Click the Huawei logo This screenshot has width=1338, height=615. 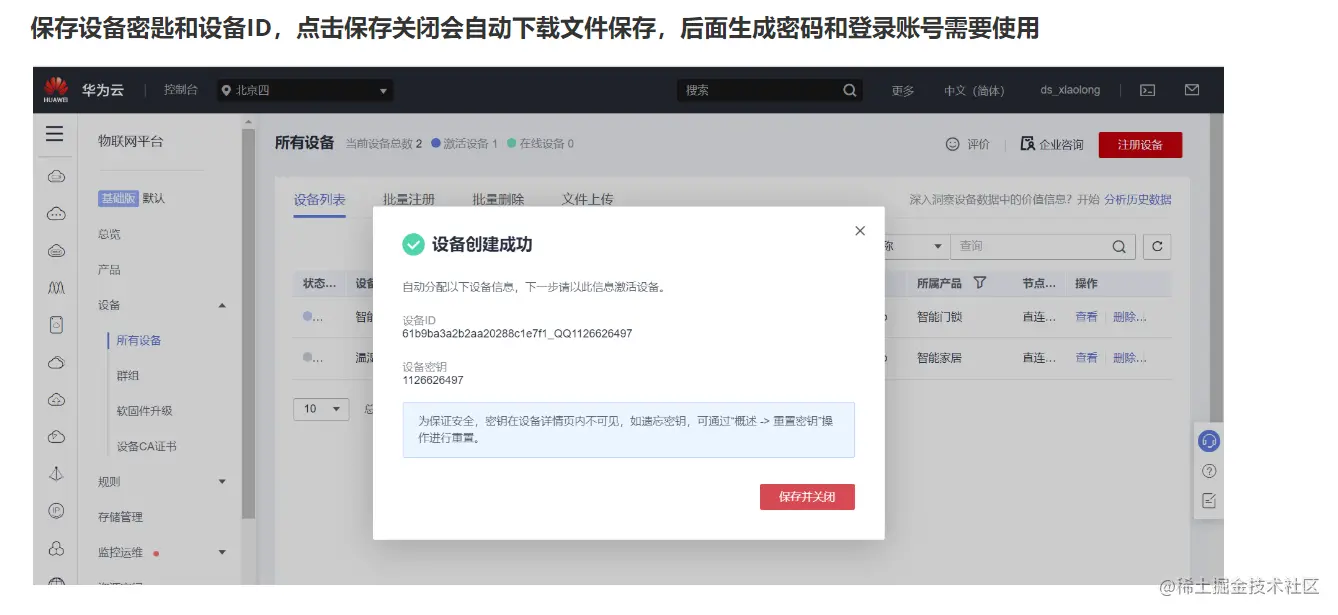pos(56,90)
